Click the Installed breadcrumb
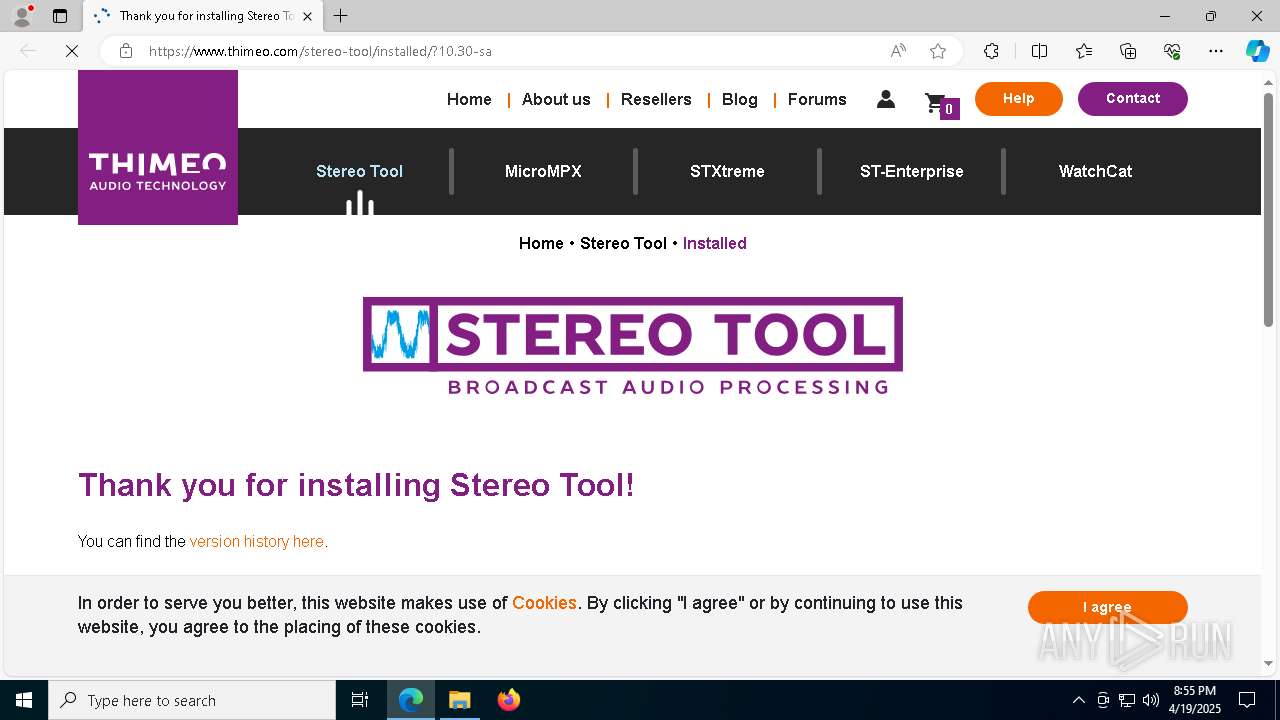 714,243
